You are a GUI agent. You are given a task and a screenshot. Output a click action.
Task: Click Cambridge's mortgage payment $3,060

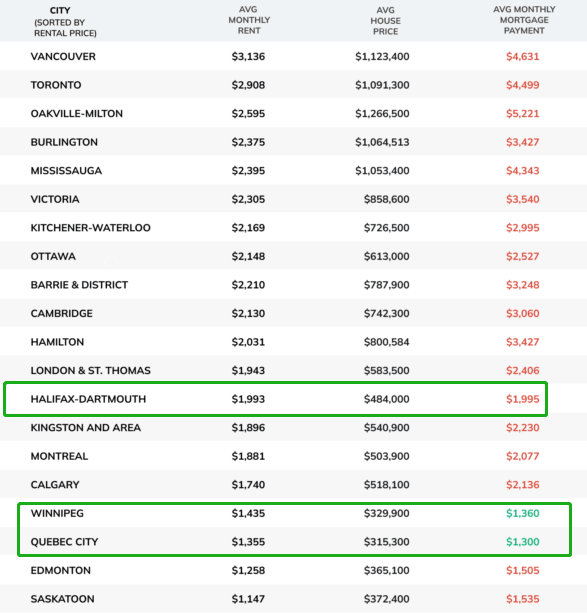(522, 313)
